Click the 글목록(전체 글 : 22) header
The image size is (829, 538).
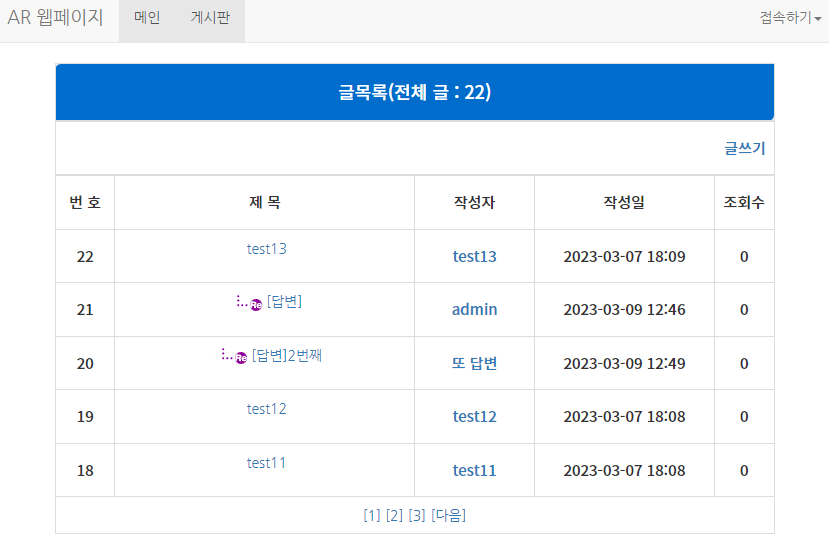click(x=415, y=92)
